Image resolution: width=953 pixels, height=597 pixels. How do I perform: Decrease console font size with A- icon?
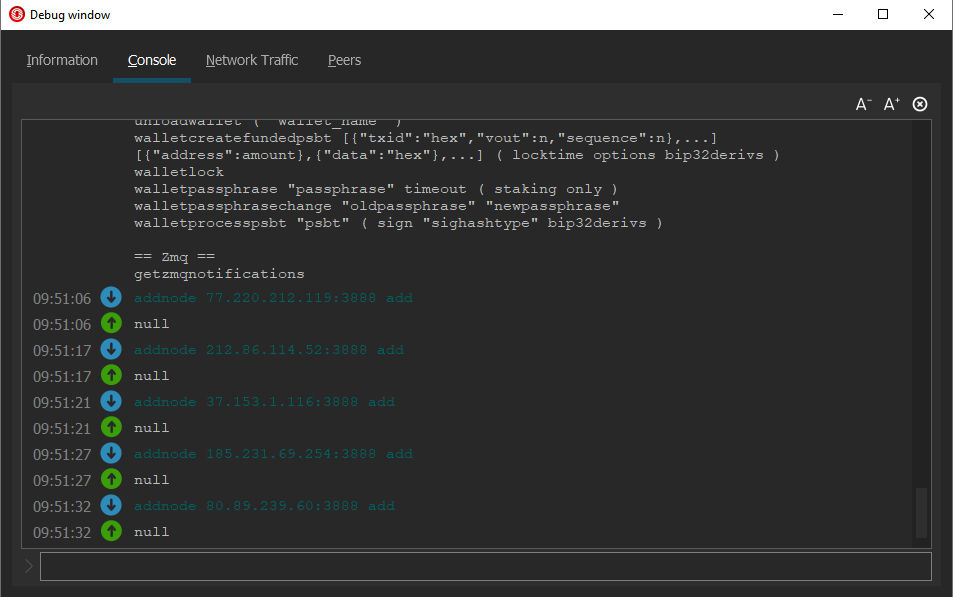pyautogui.click(x=863, y=105)
